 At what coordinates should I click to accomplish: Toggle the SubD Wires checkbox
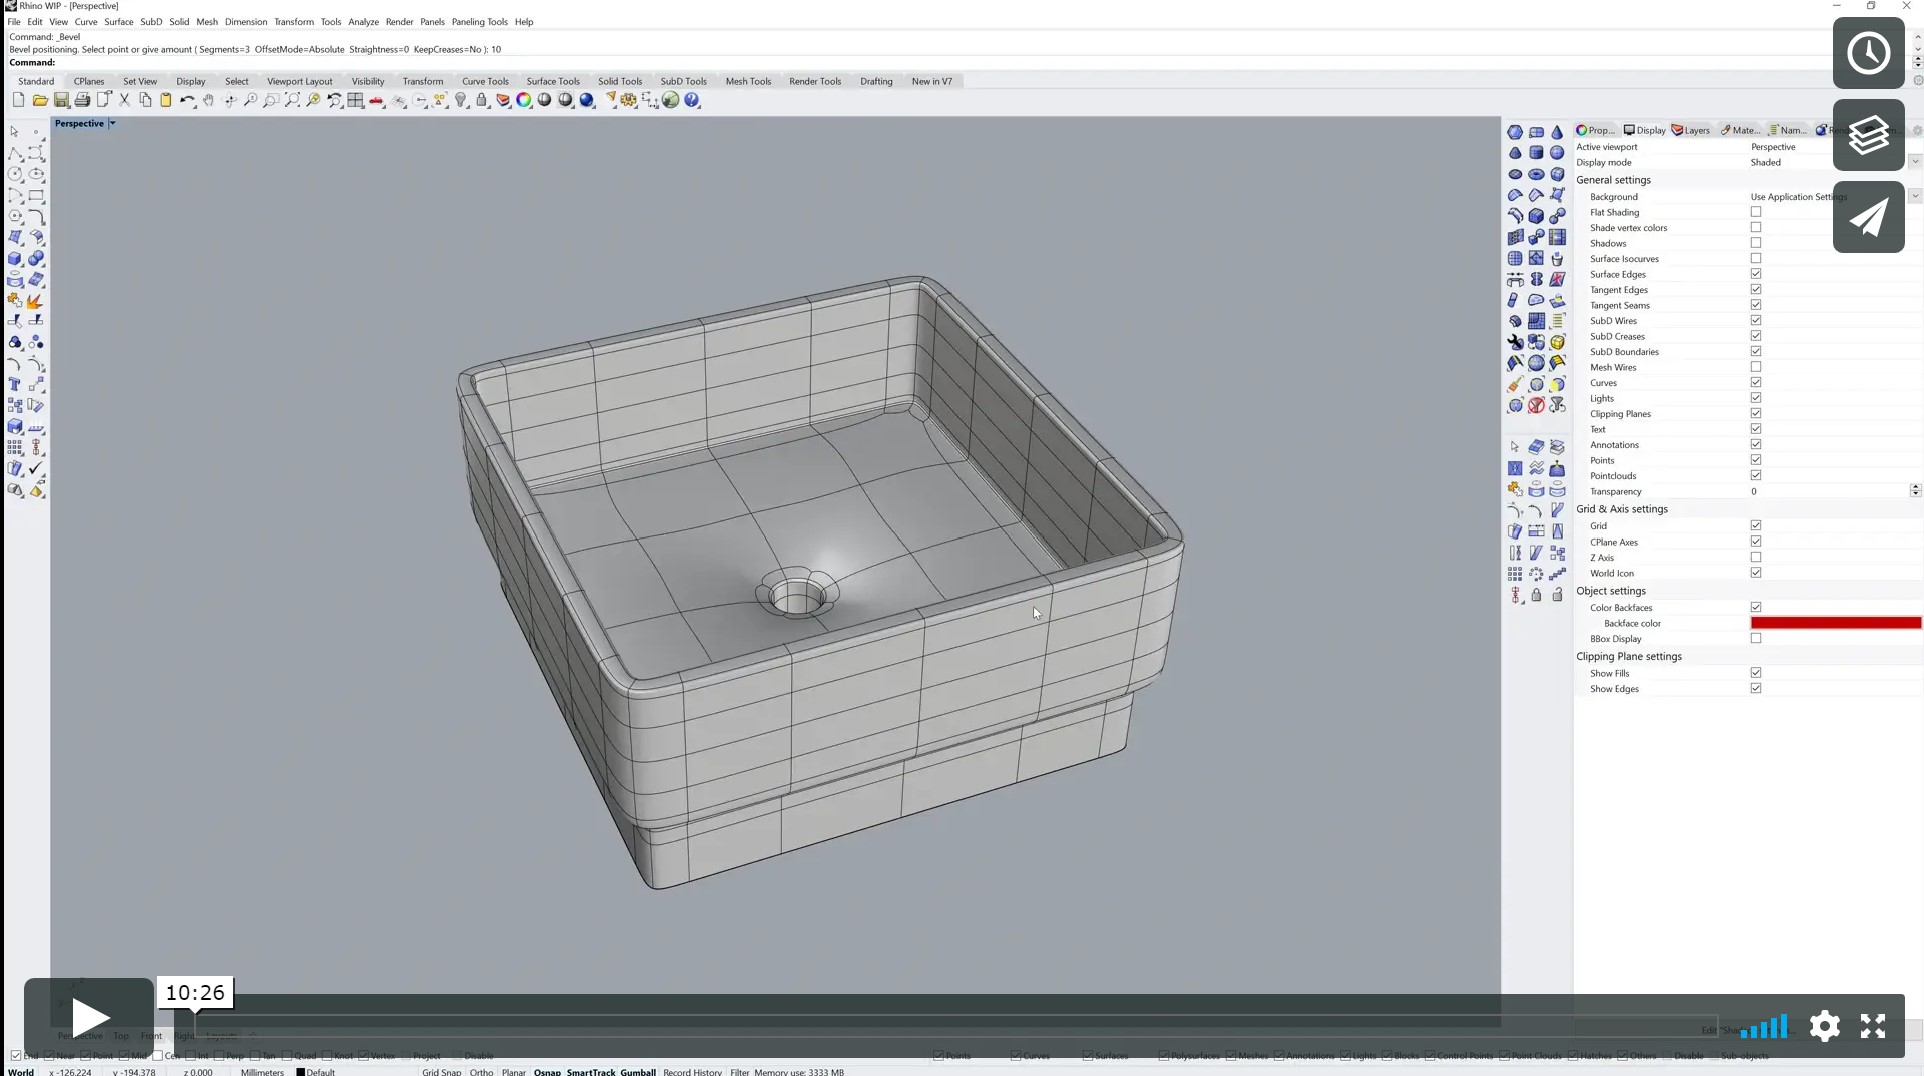[x=1756, y=321]
